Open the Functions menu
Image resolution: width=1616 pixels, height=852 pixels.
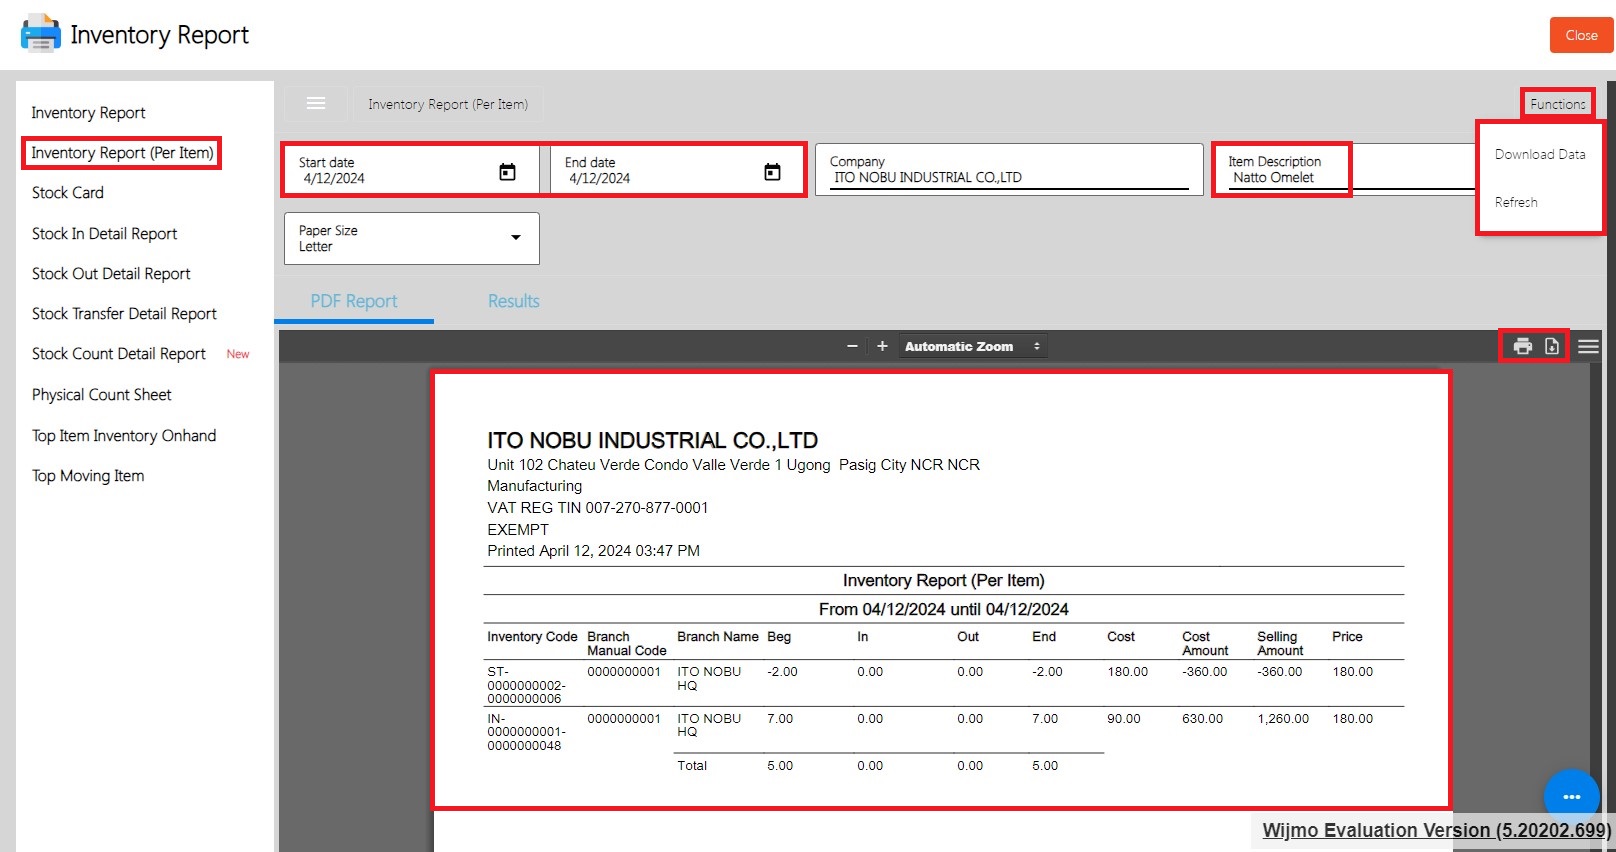pyautogui.click(x=1557, y=104)
